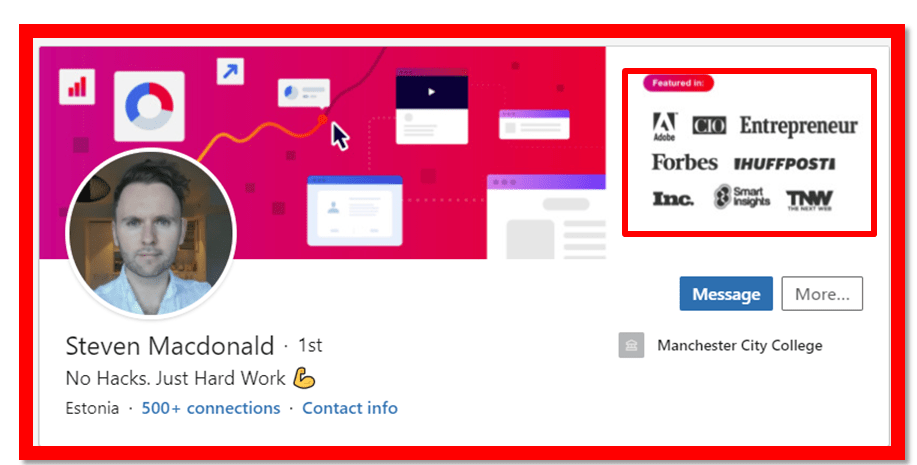The height and width of the screenshot is (465, 917).
Task: Click the donut chart graphic in banner
Action: pyautogui.click(x=149, y=106)
